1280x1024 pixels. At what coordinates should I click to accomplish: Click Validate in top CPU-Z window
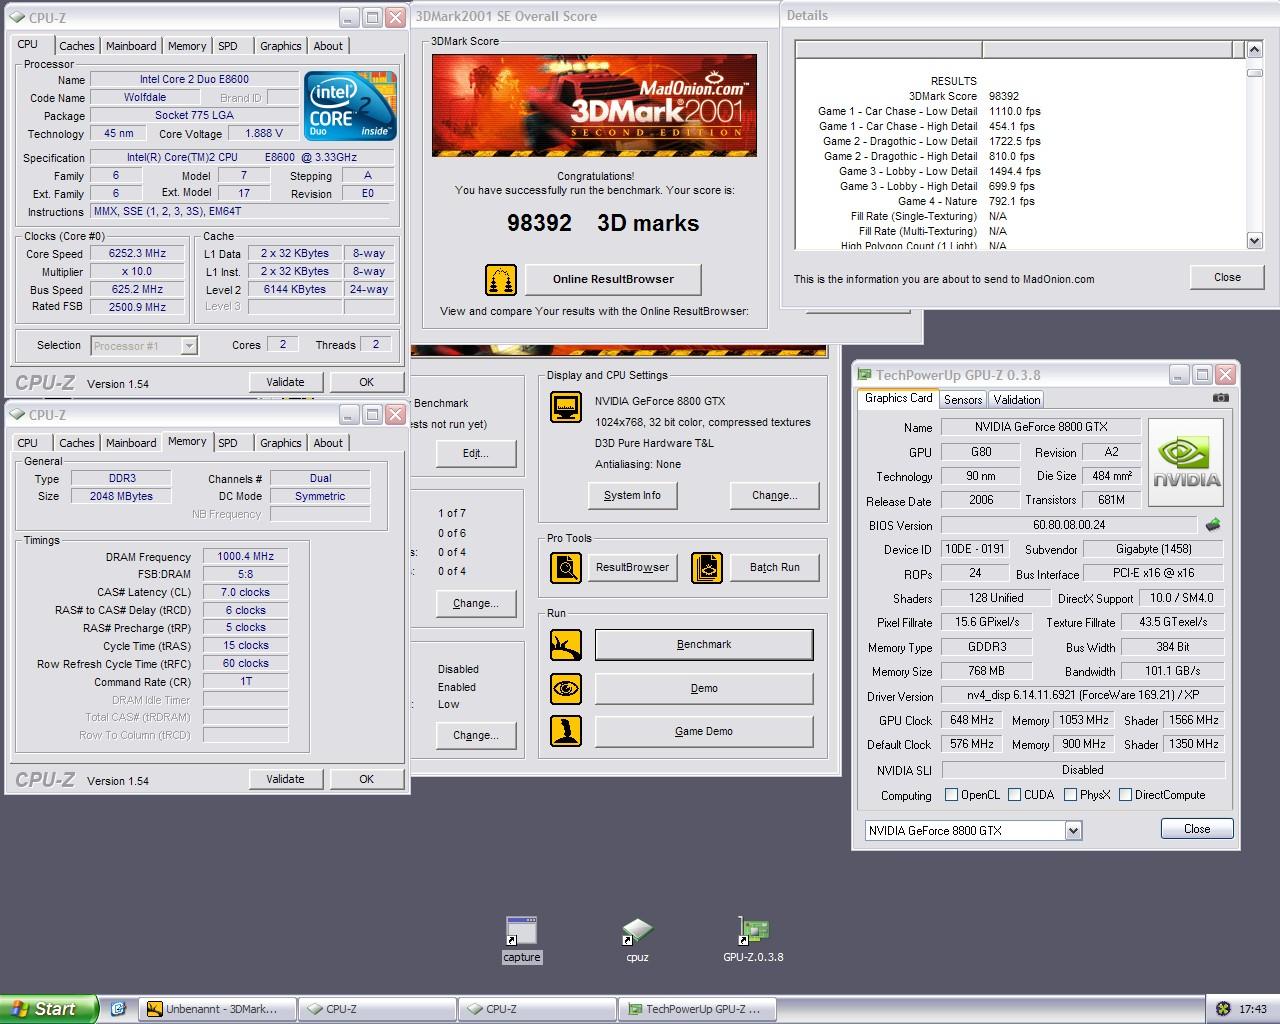(x=285, y=382)
